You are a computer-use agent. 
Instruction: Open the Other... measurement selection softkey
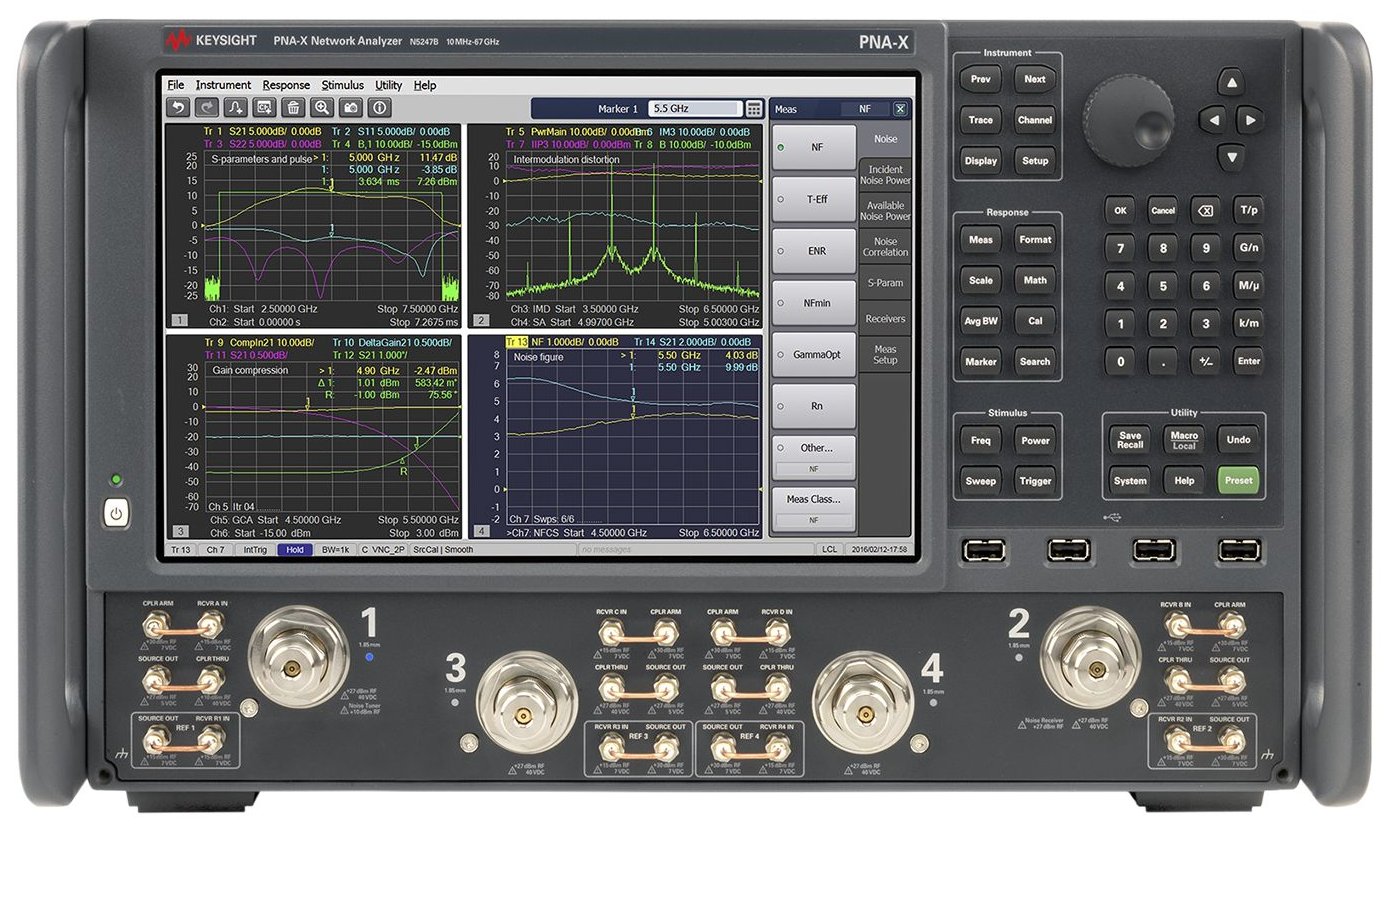pyautogui.click(x=813, y=457)
